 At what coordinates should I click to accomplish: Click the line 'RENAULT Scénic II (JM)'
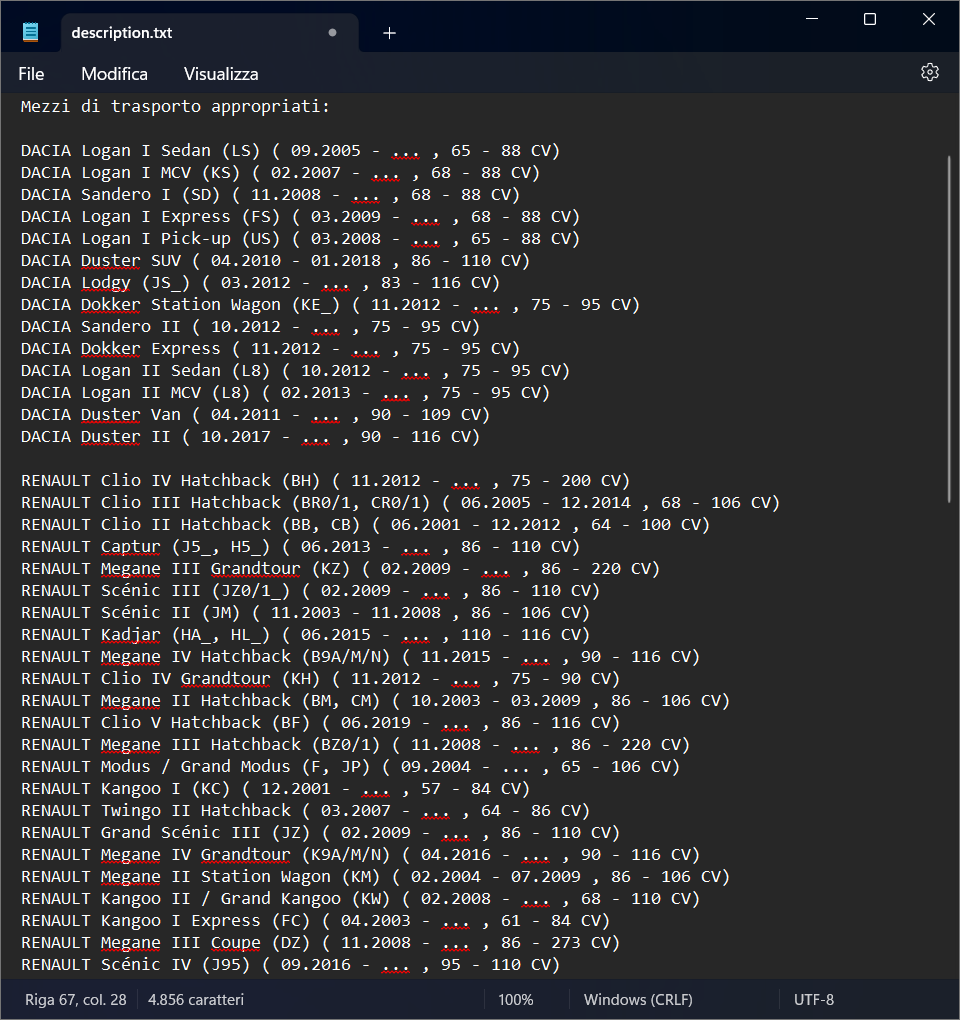coord(306,613)
